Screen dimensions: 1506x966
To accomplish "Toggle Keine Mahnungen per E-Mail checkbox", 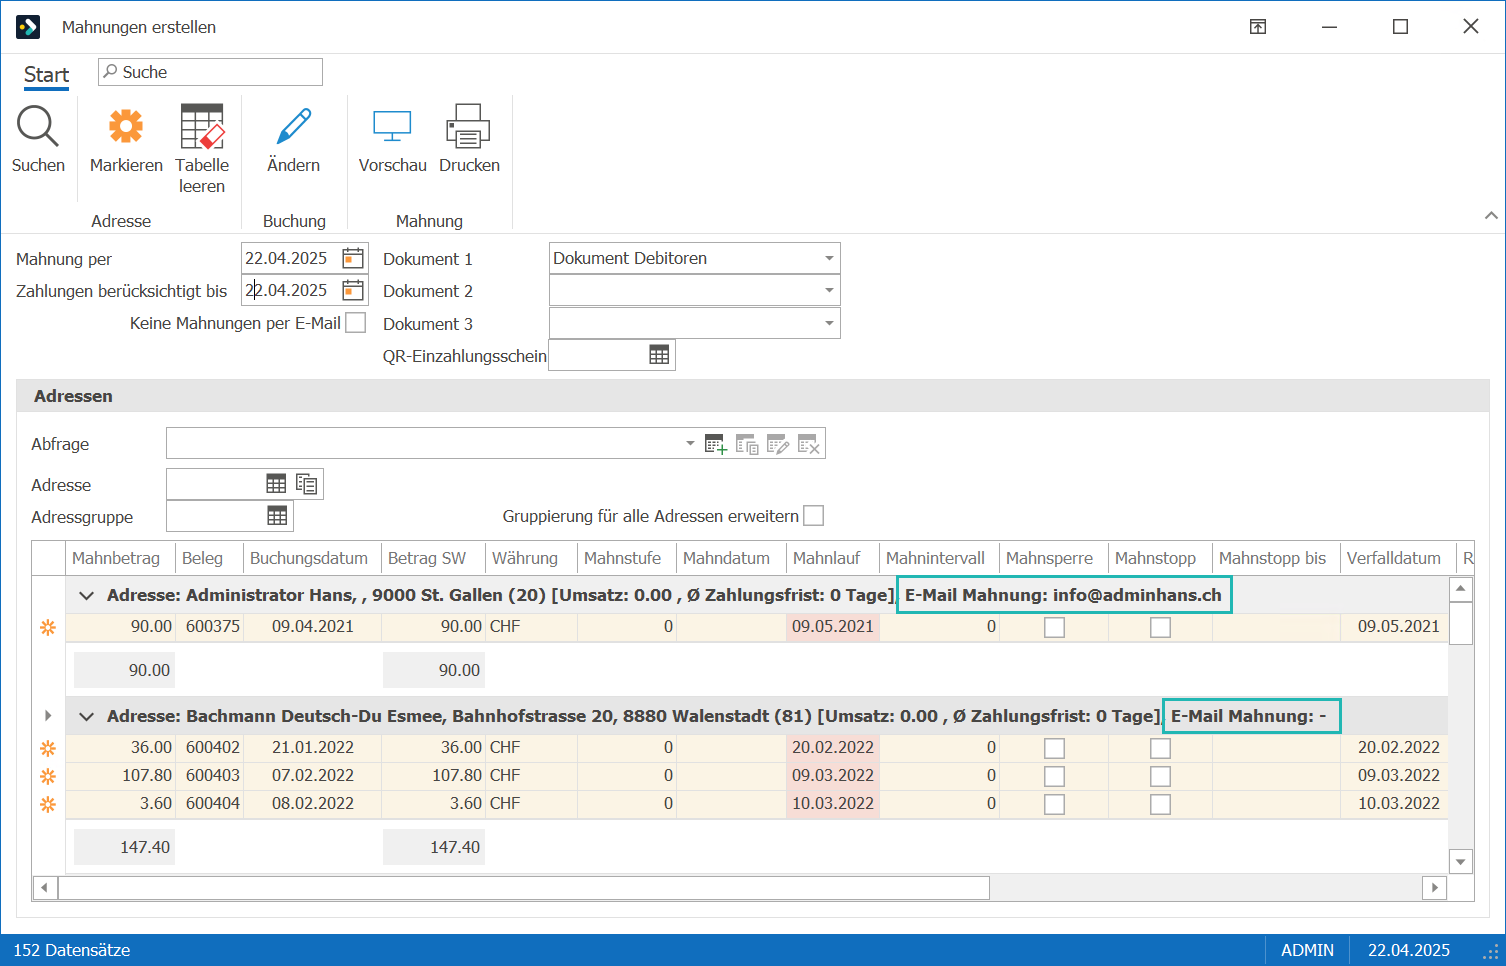I will tap(355, 323).
